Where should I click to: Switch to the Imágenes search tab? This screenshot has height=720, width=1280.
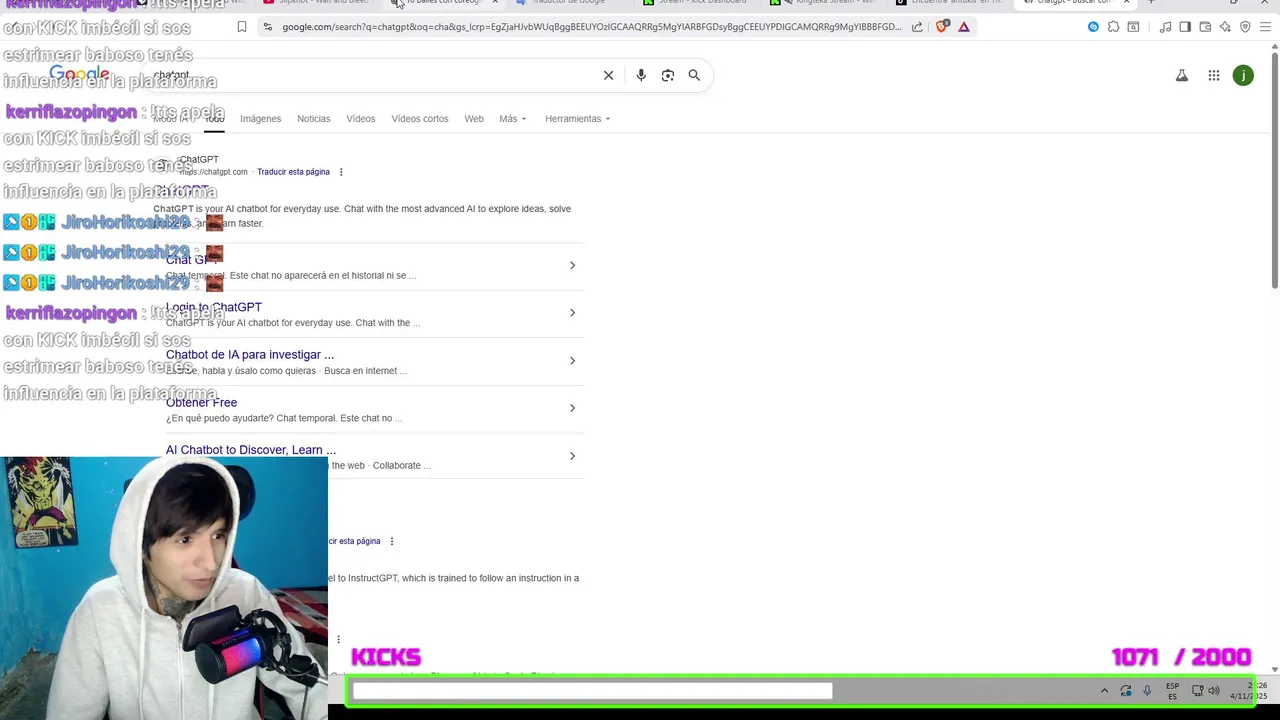(x=260, y=119)
